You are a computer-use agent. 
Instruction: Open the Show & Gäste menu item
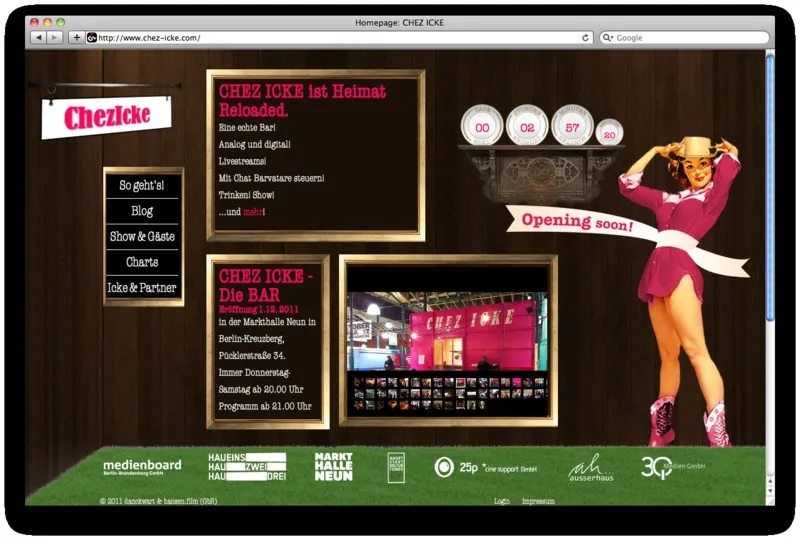142,236
